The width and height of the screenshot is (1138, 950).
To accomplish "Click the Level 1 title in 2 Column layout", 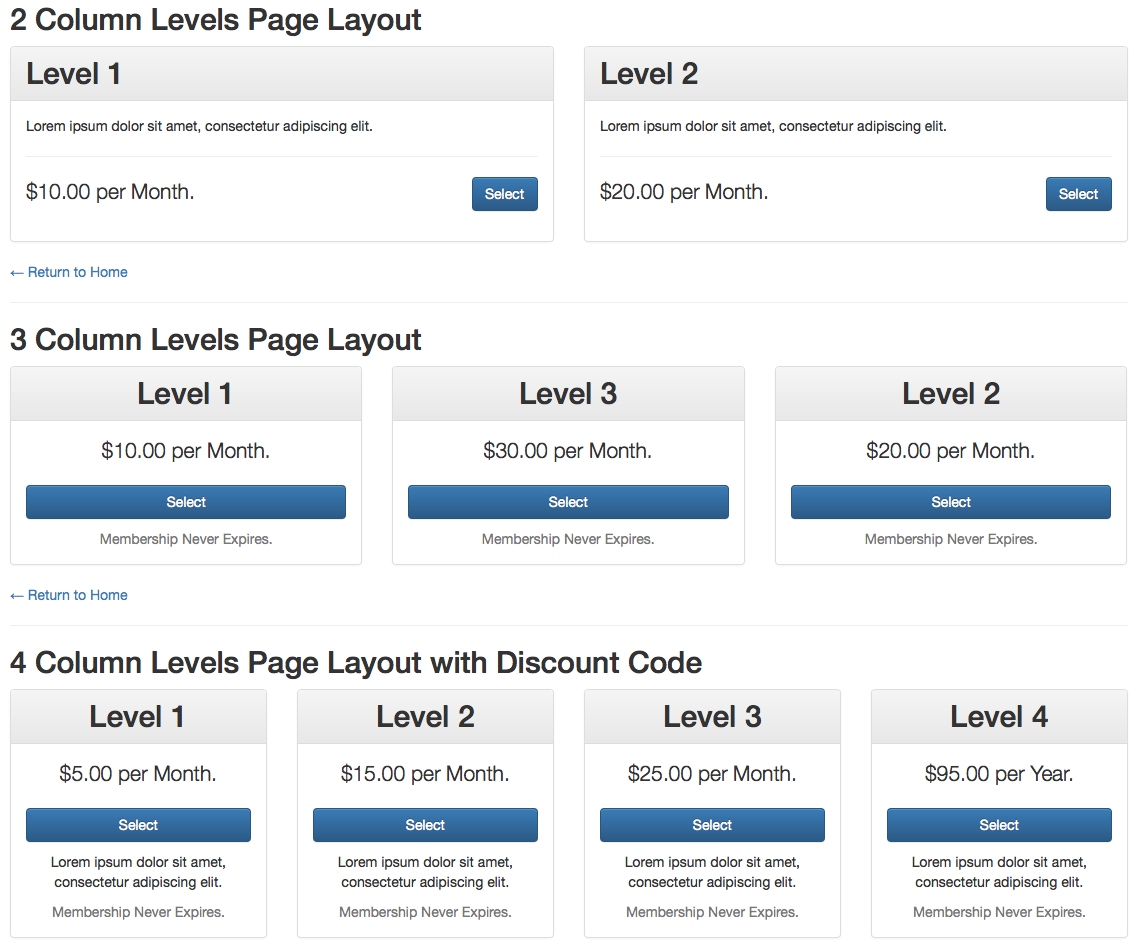I will pyautogui.click(x=73, y=74).
